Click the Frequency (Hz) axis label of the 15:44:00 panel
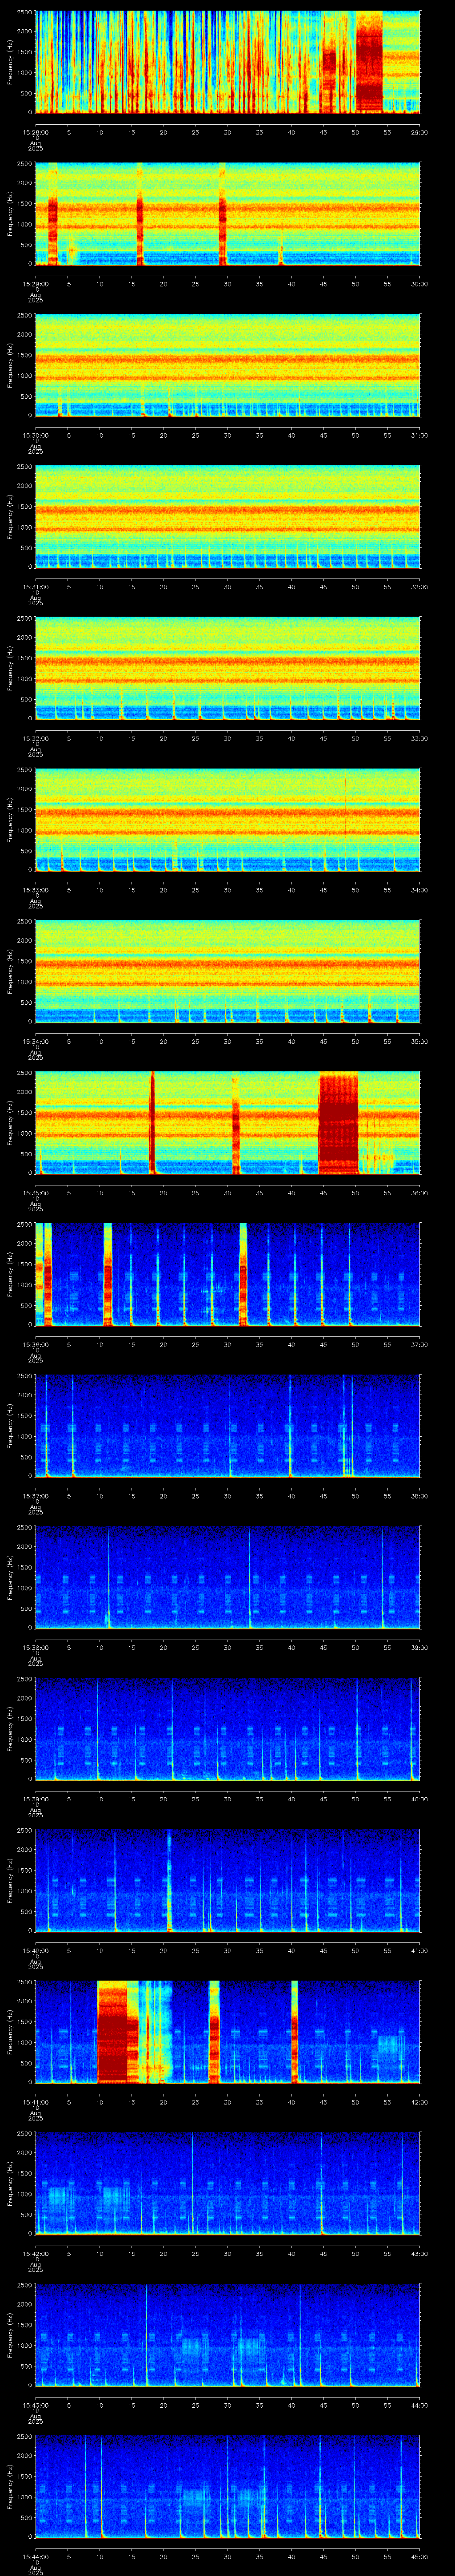This screenshot has height=2576, width=455. coord(10,2486)
